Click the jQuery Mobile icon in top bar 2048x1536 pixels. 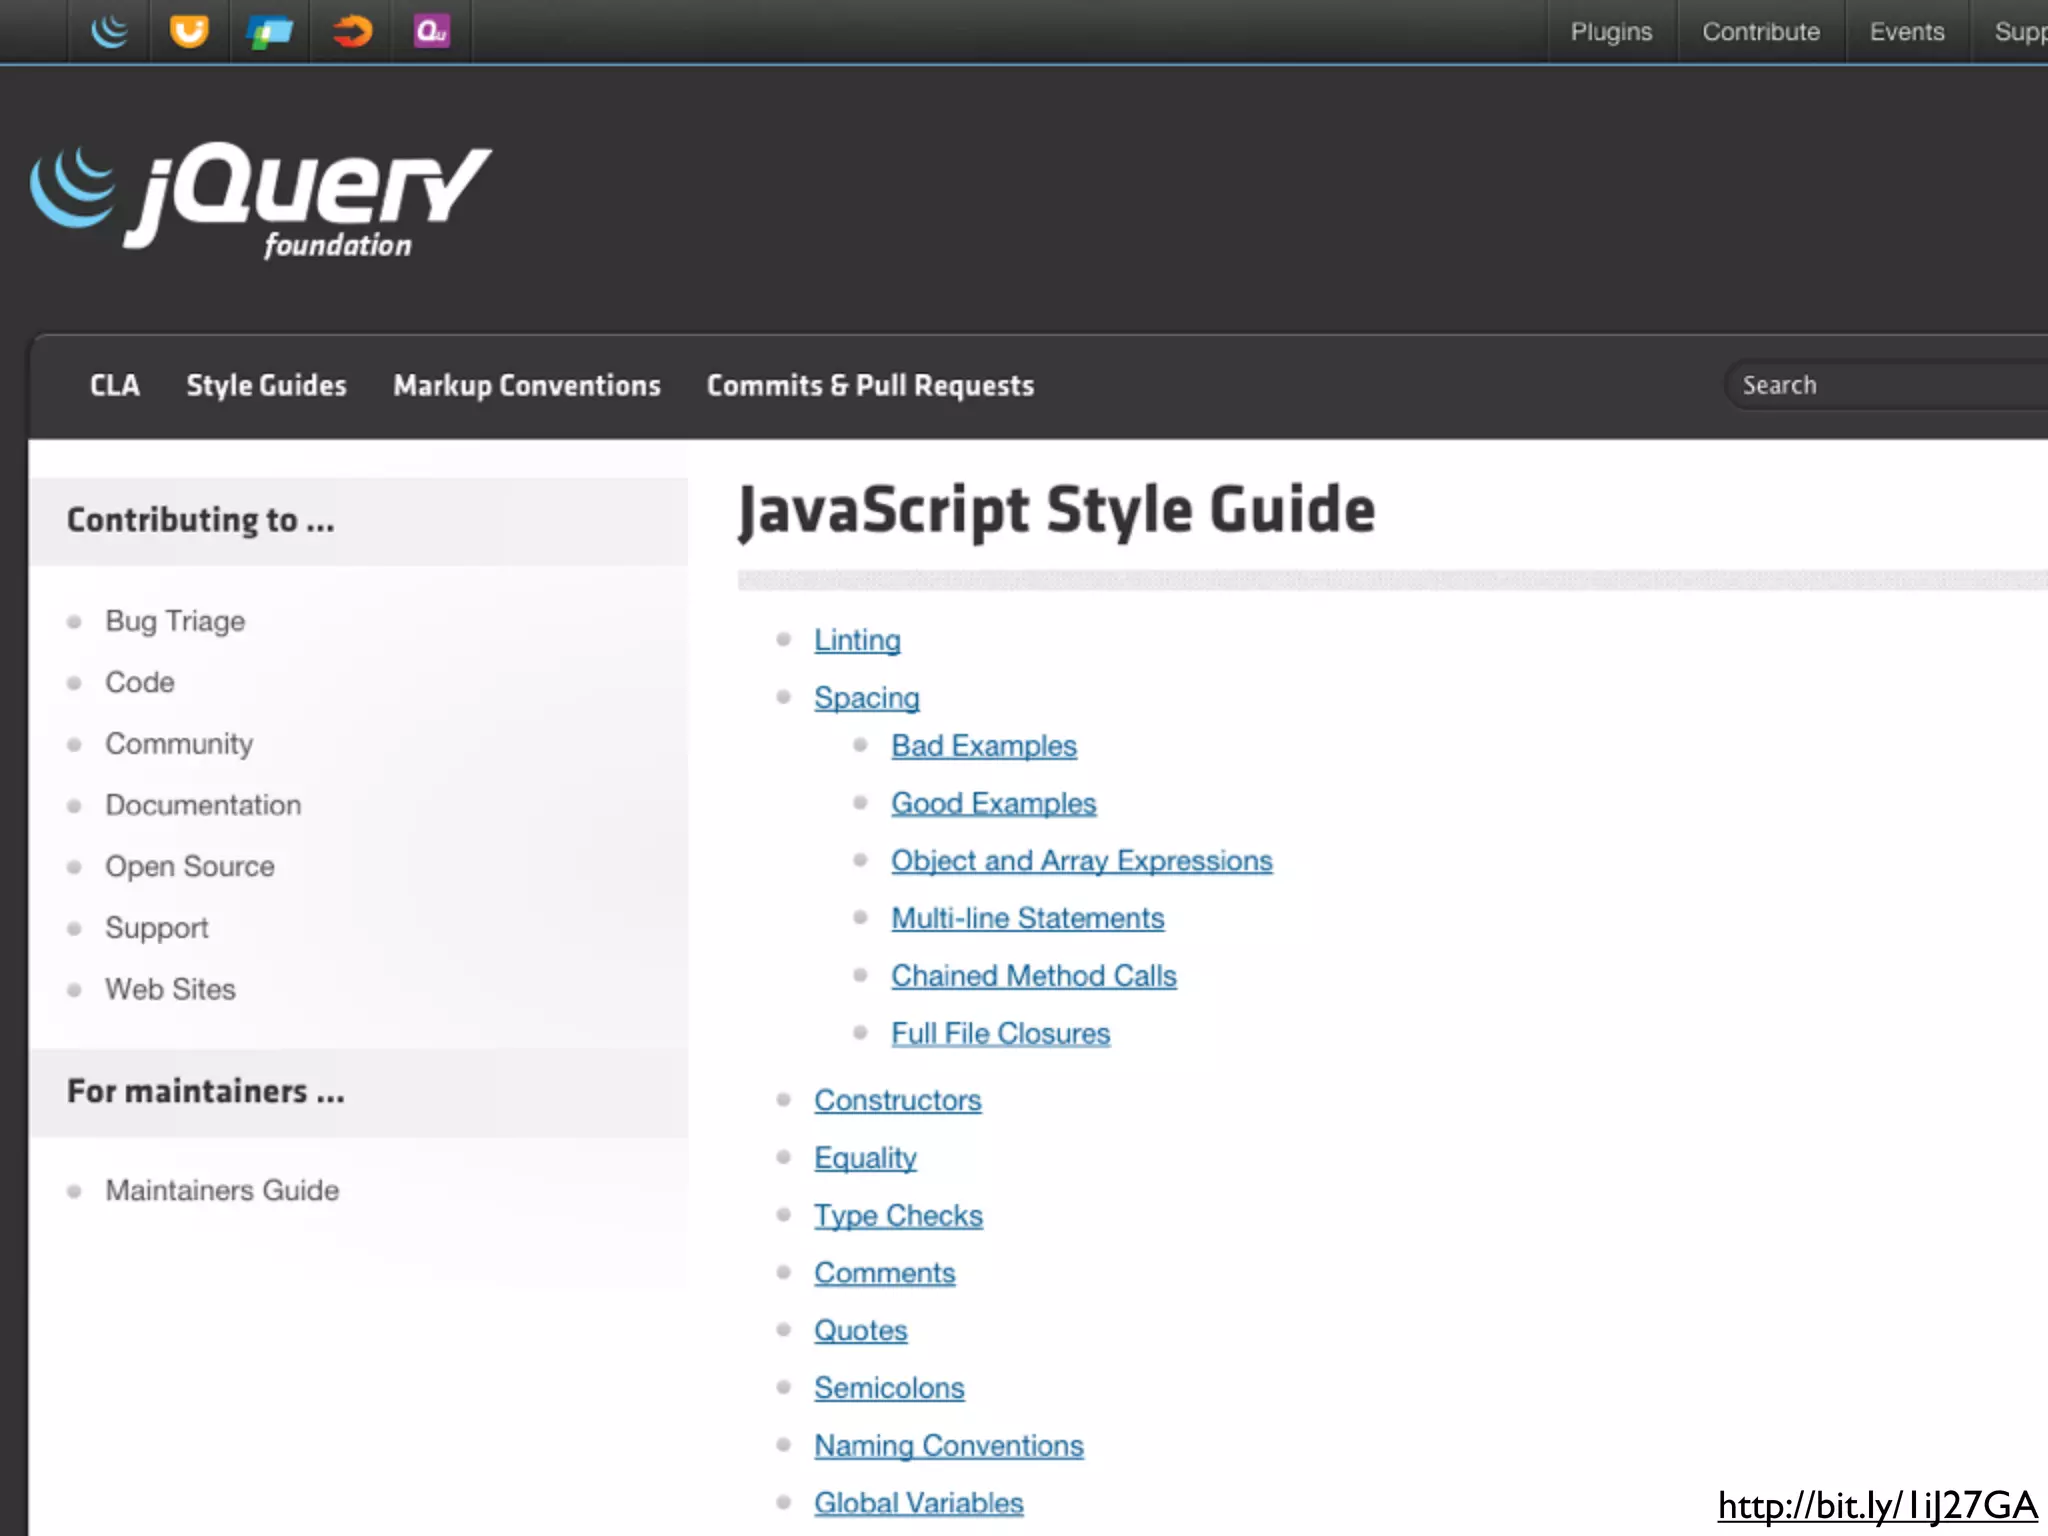[270, 32]
